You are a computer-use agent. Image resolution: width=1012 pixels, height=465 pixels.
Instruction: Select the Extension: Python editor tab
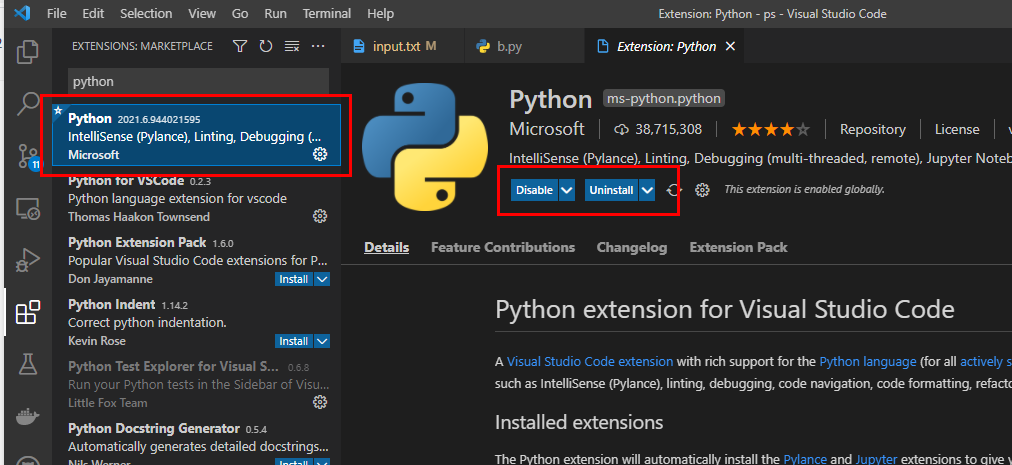tap(665, 46)
